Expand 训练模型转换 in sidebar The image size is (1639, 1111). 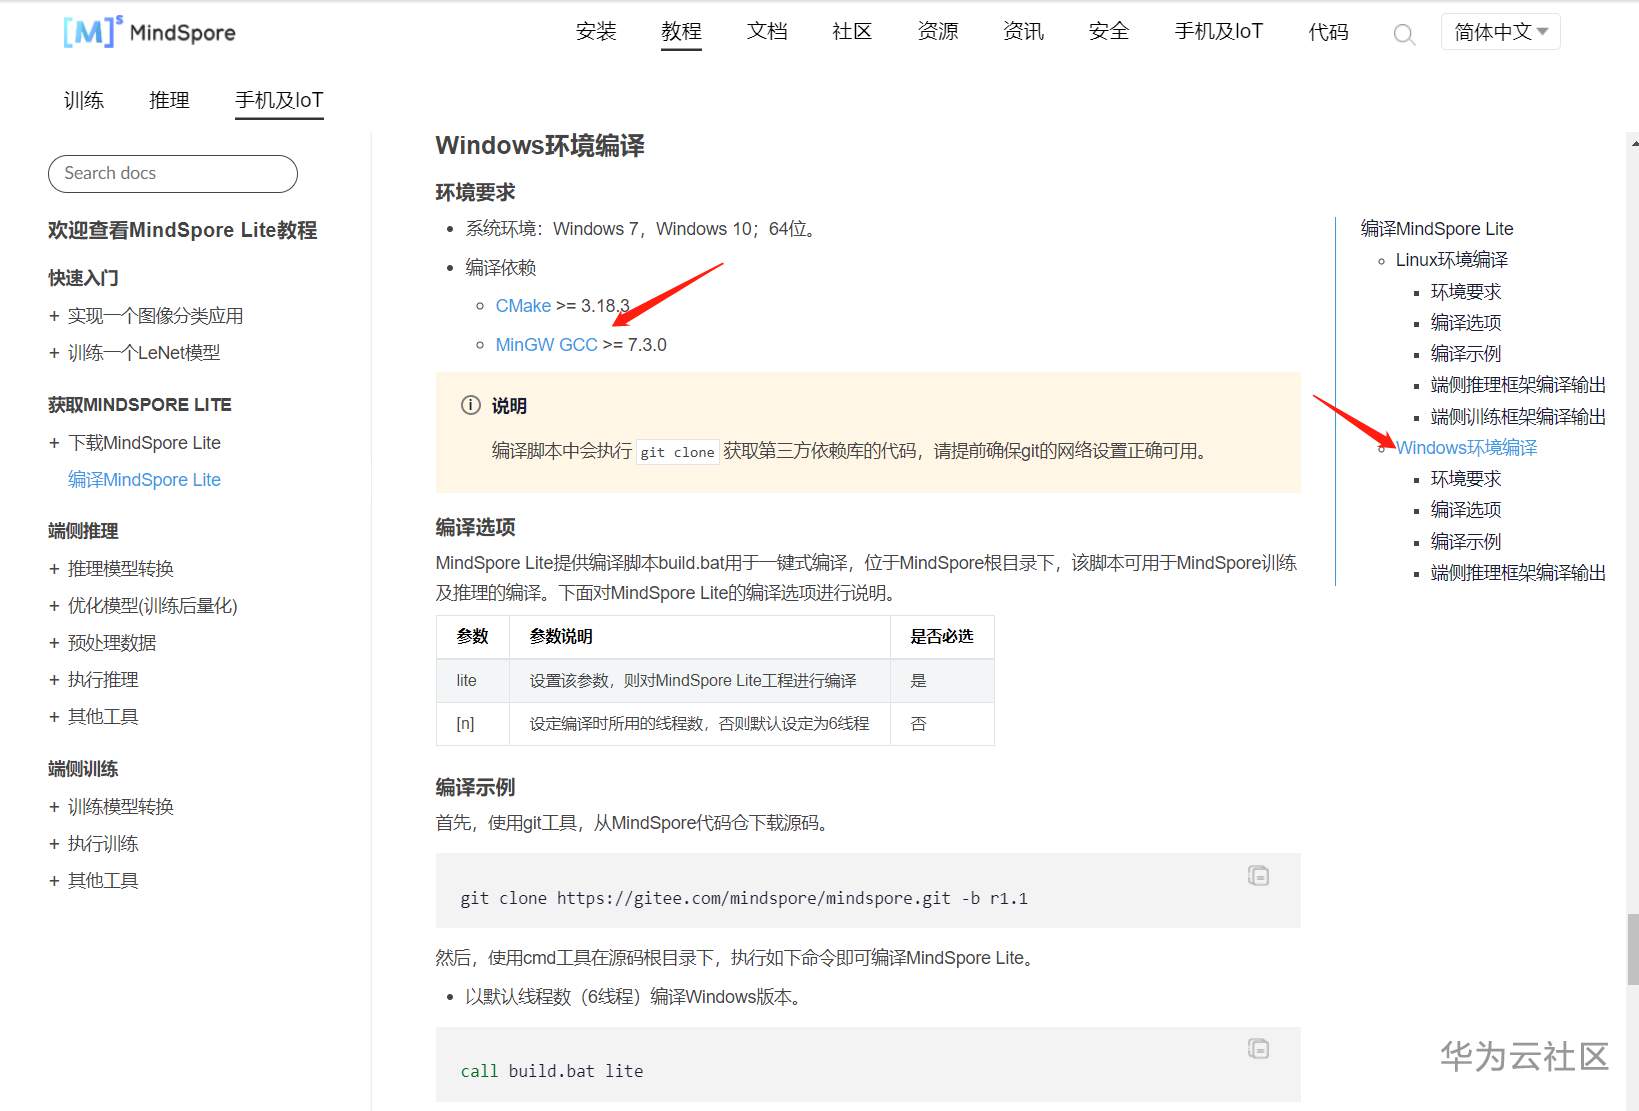click(x=54, y=807)
